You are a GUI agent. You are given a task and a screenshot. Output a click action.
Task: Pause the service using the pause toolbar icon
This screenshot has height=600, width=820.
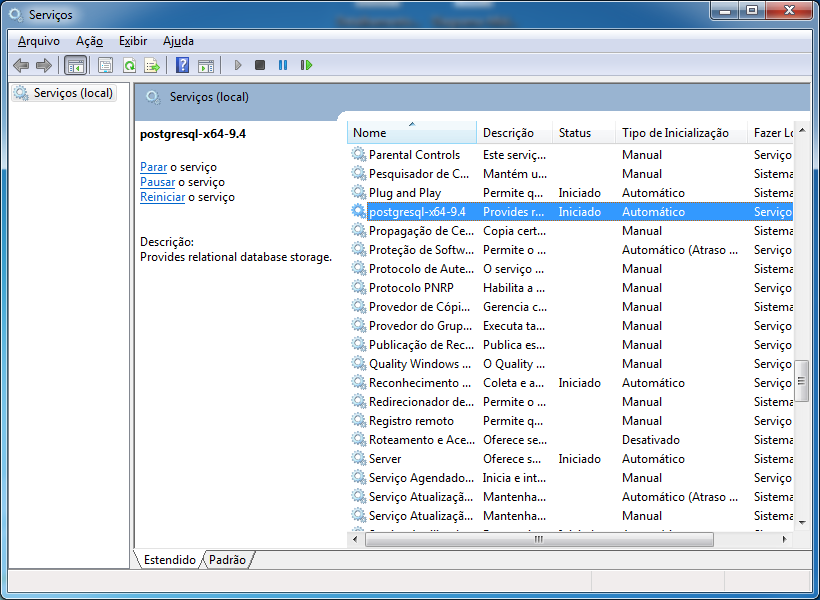coord(283,65)
